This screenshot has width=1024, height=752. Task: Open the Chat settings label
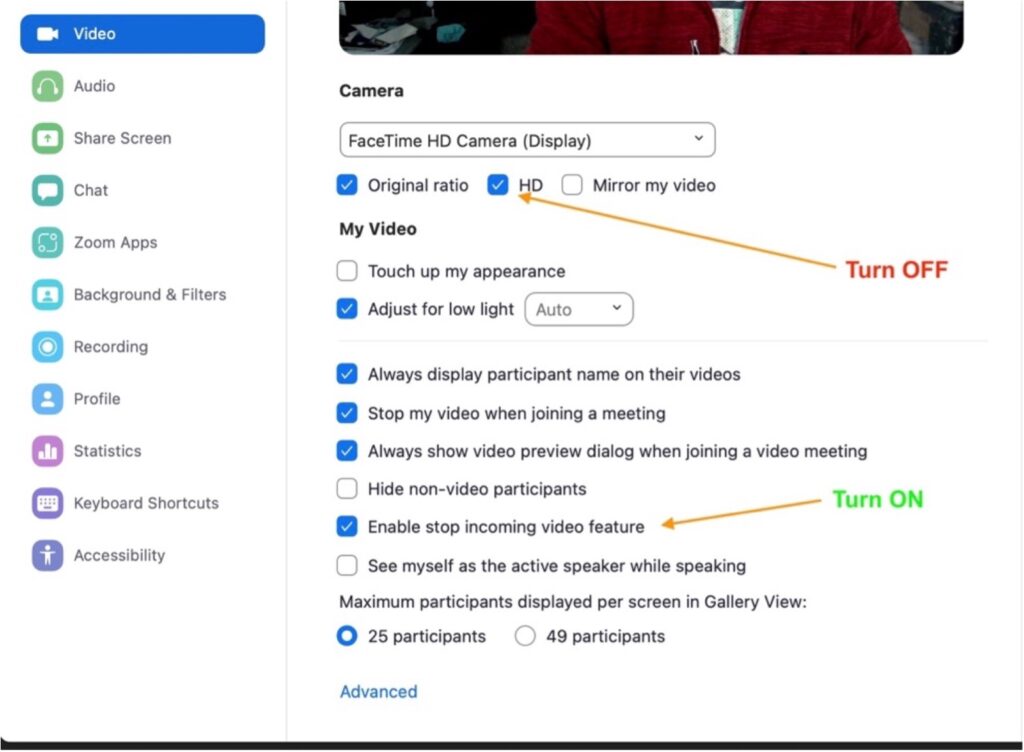91,191
